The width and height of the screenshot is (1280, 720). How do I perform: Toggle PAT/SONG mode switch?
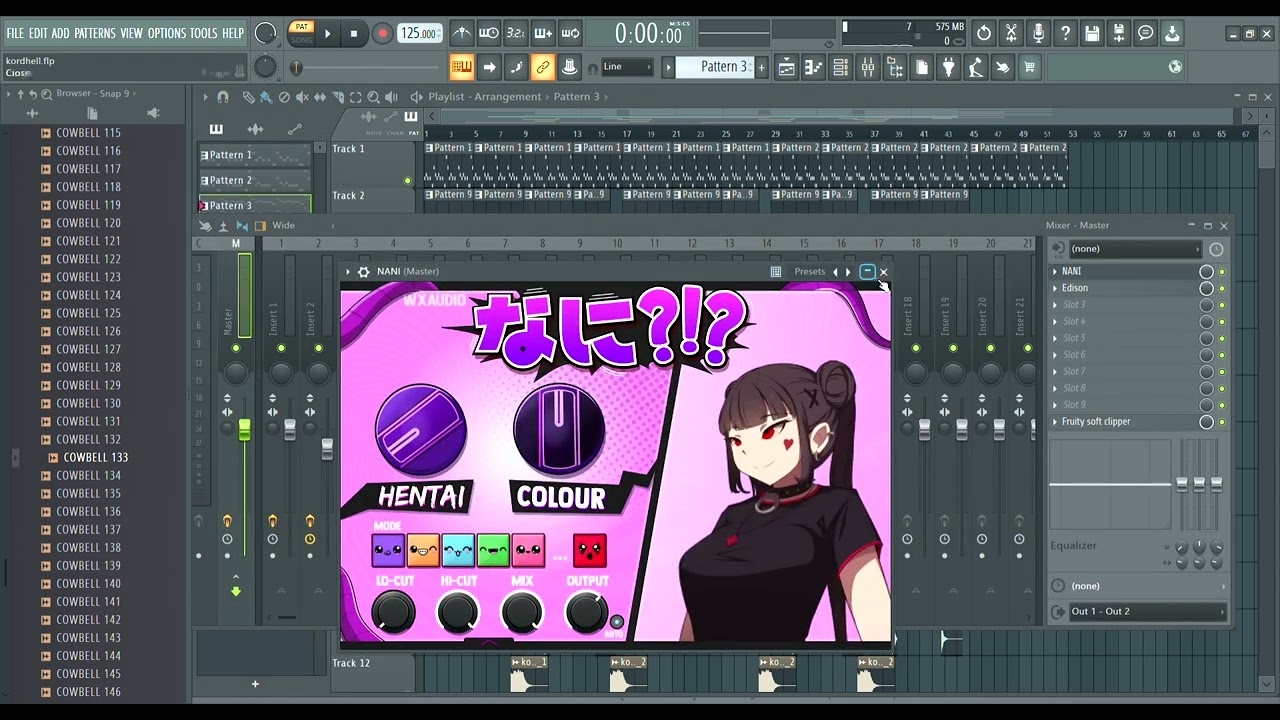(301, 33)
